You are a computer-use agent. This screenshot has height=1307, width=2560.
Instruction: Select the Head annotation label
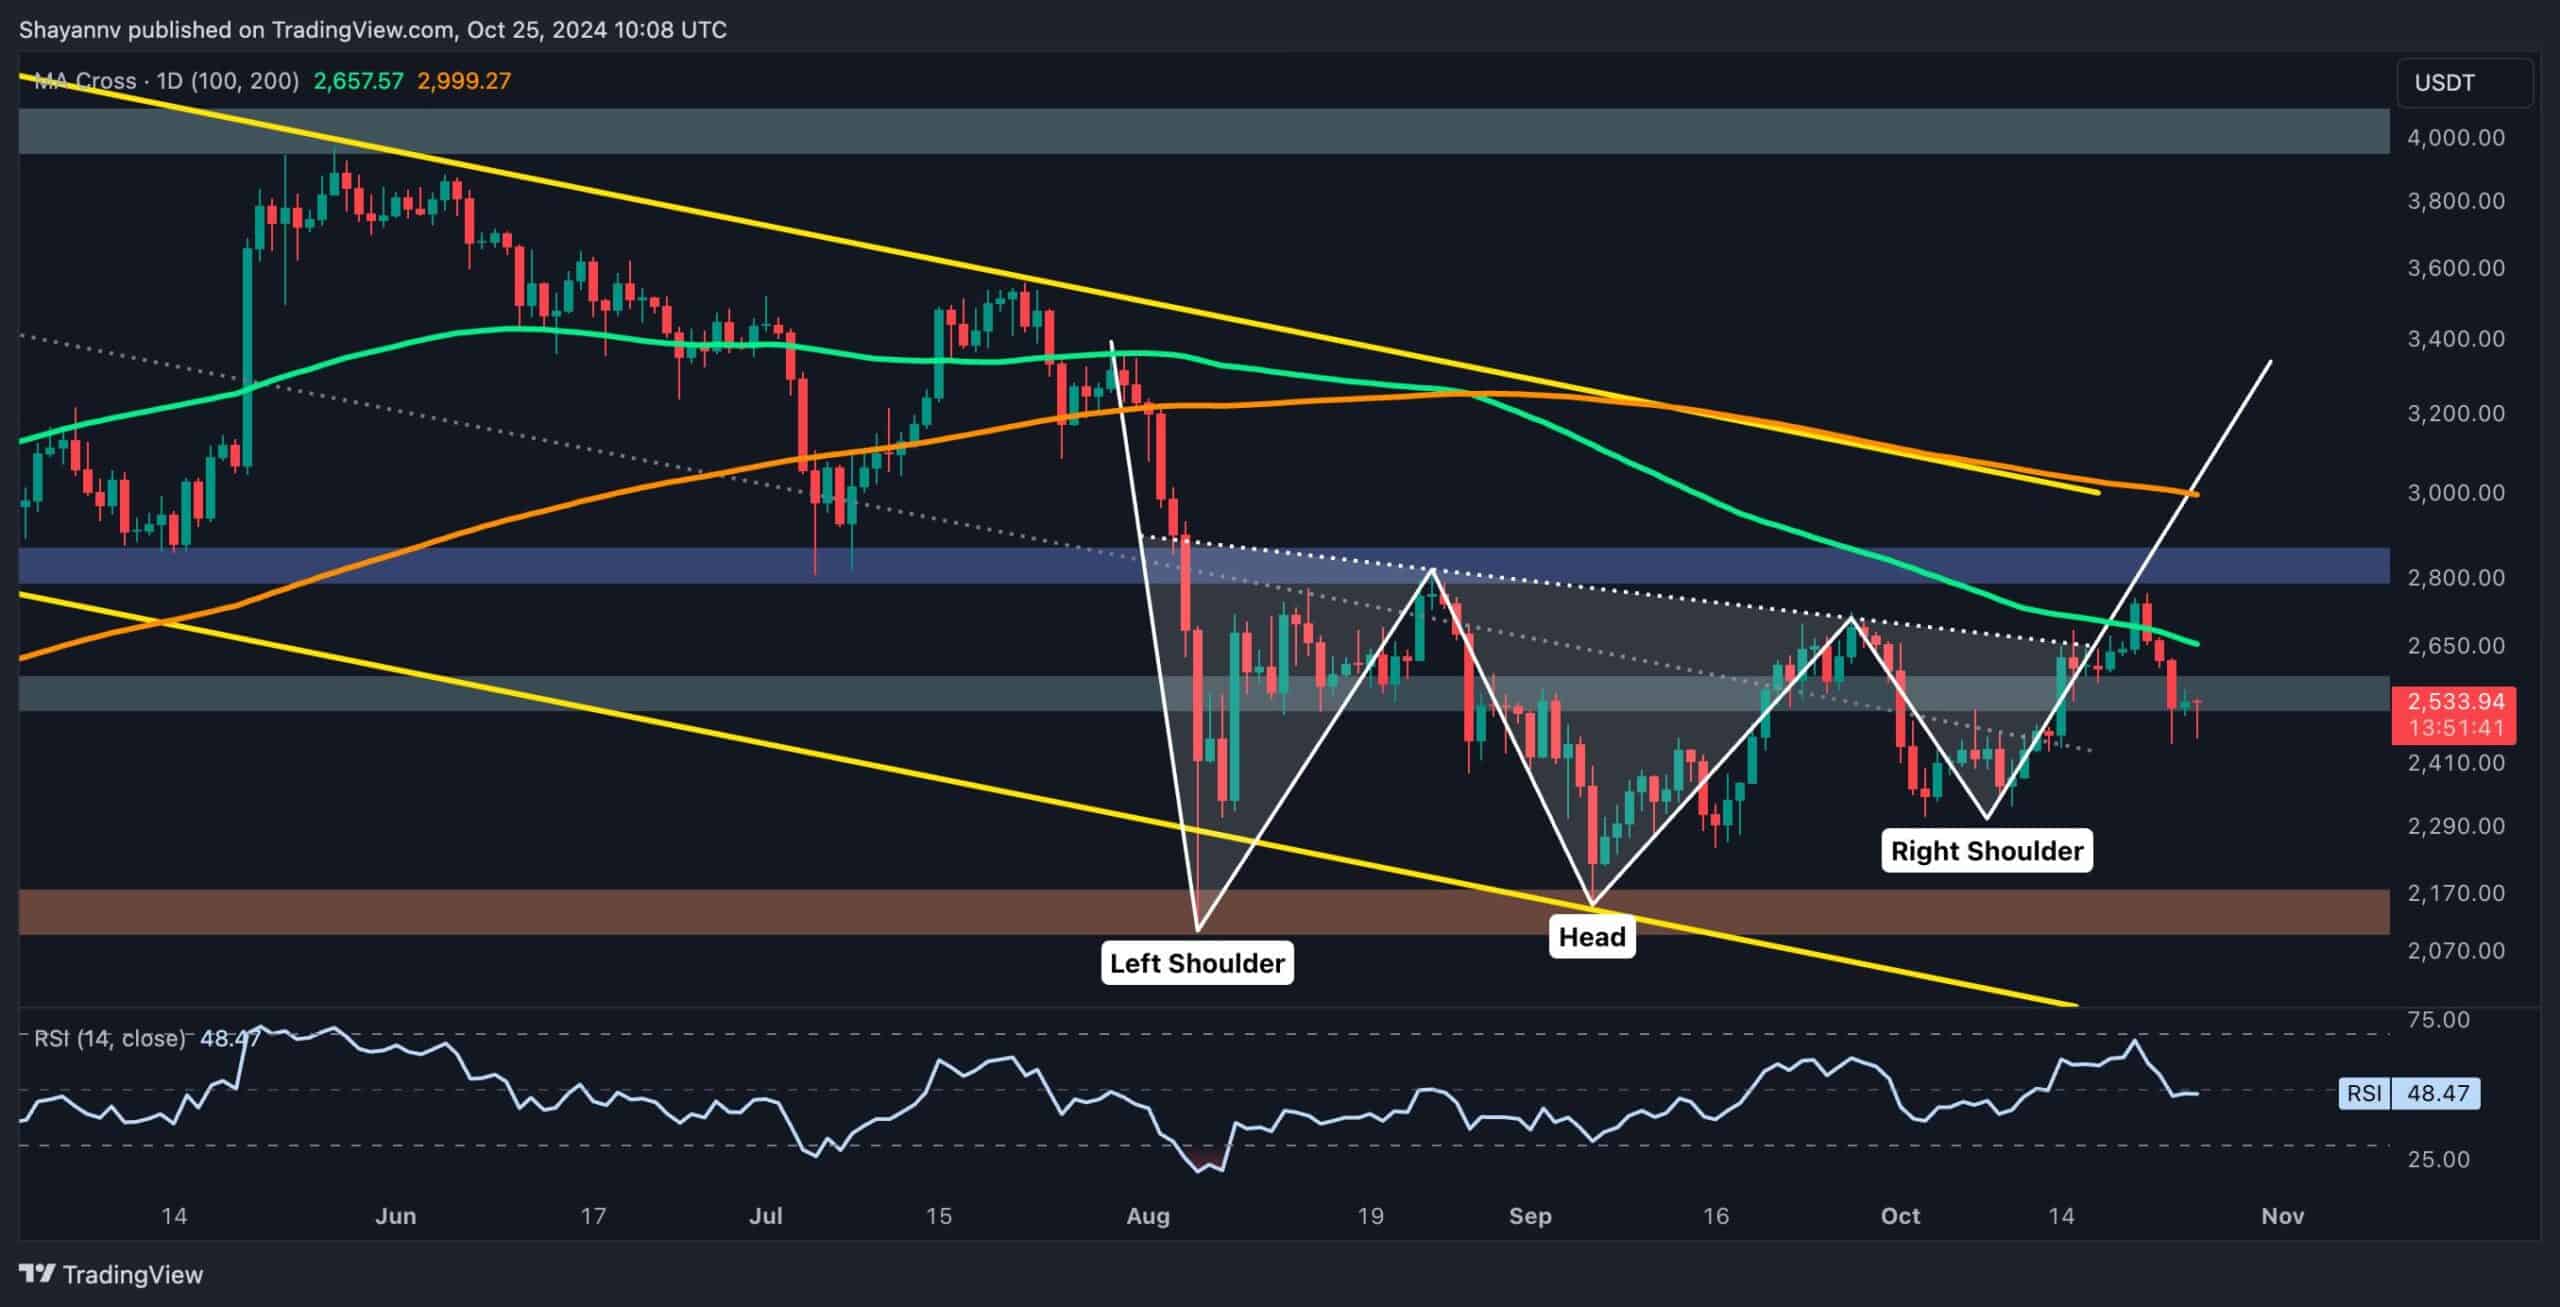(x=1592, y=937)
